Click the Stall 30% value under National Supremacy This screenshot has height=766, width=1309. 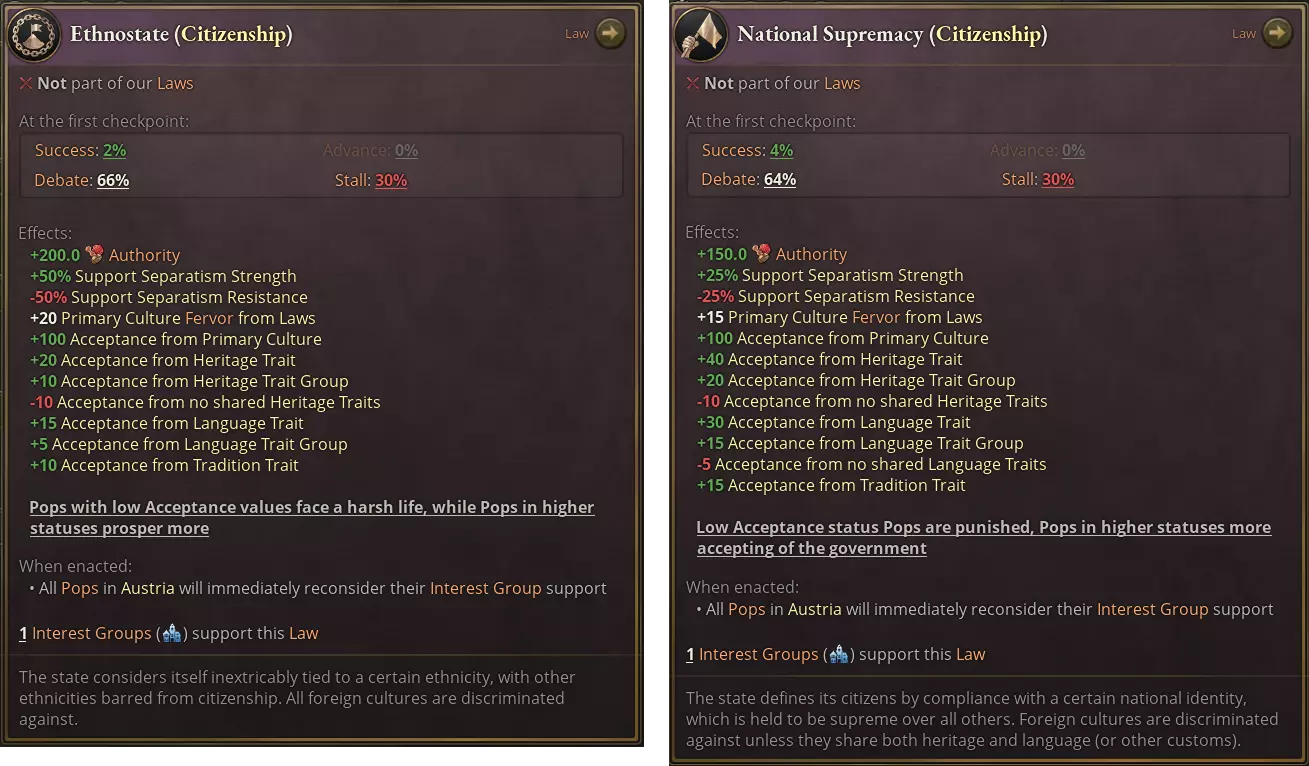click(1058, 180)
